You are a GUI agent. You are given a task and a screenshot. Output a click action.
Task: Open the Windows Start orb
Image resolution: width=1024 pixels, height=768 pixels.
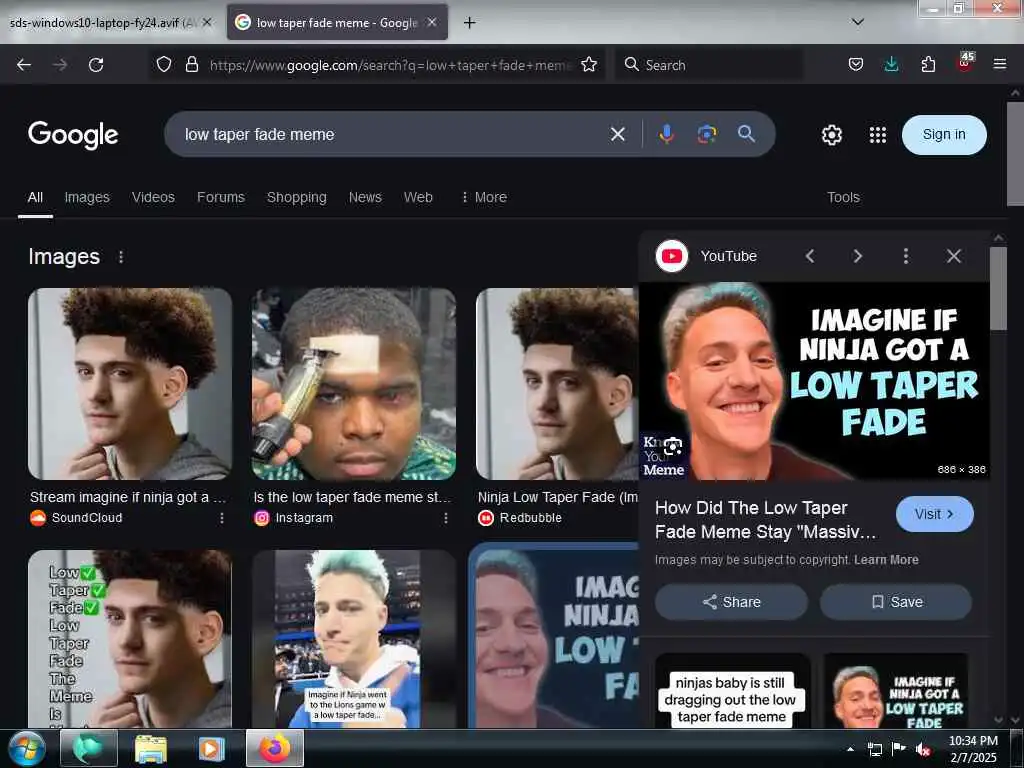pyautogui.click(x=26, y=748)
